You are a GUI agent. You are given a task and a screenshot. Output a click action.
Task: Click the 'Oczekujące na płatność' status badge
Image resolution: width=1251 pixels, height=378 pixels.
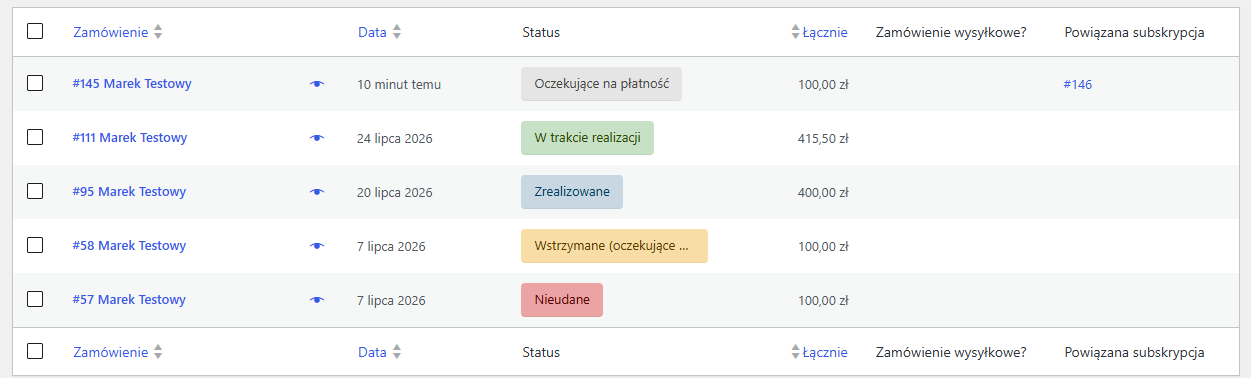[601, 84]
